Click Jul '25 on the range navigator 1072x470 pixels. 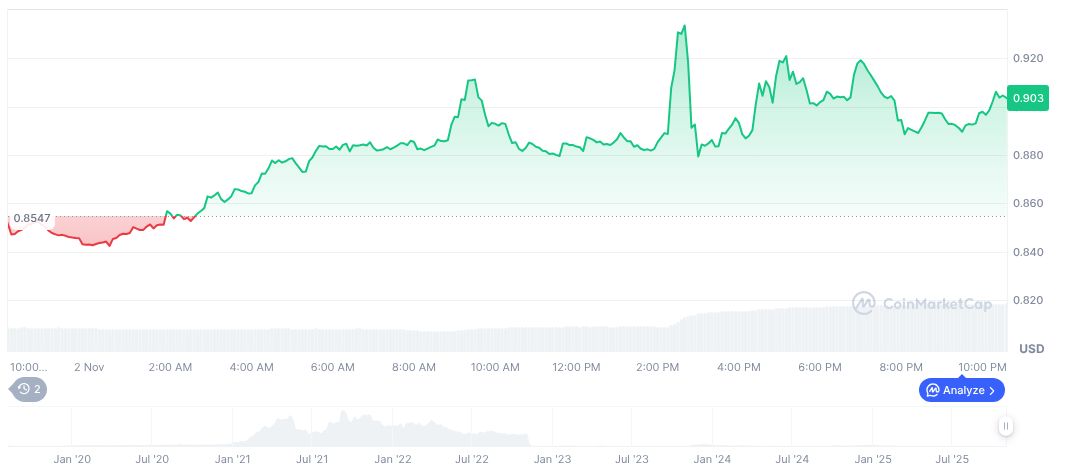(x=951, y=459)
